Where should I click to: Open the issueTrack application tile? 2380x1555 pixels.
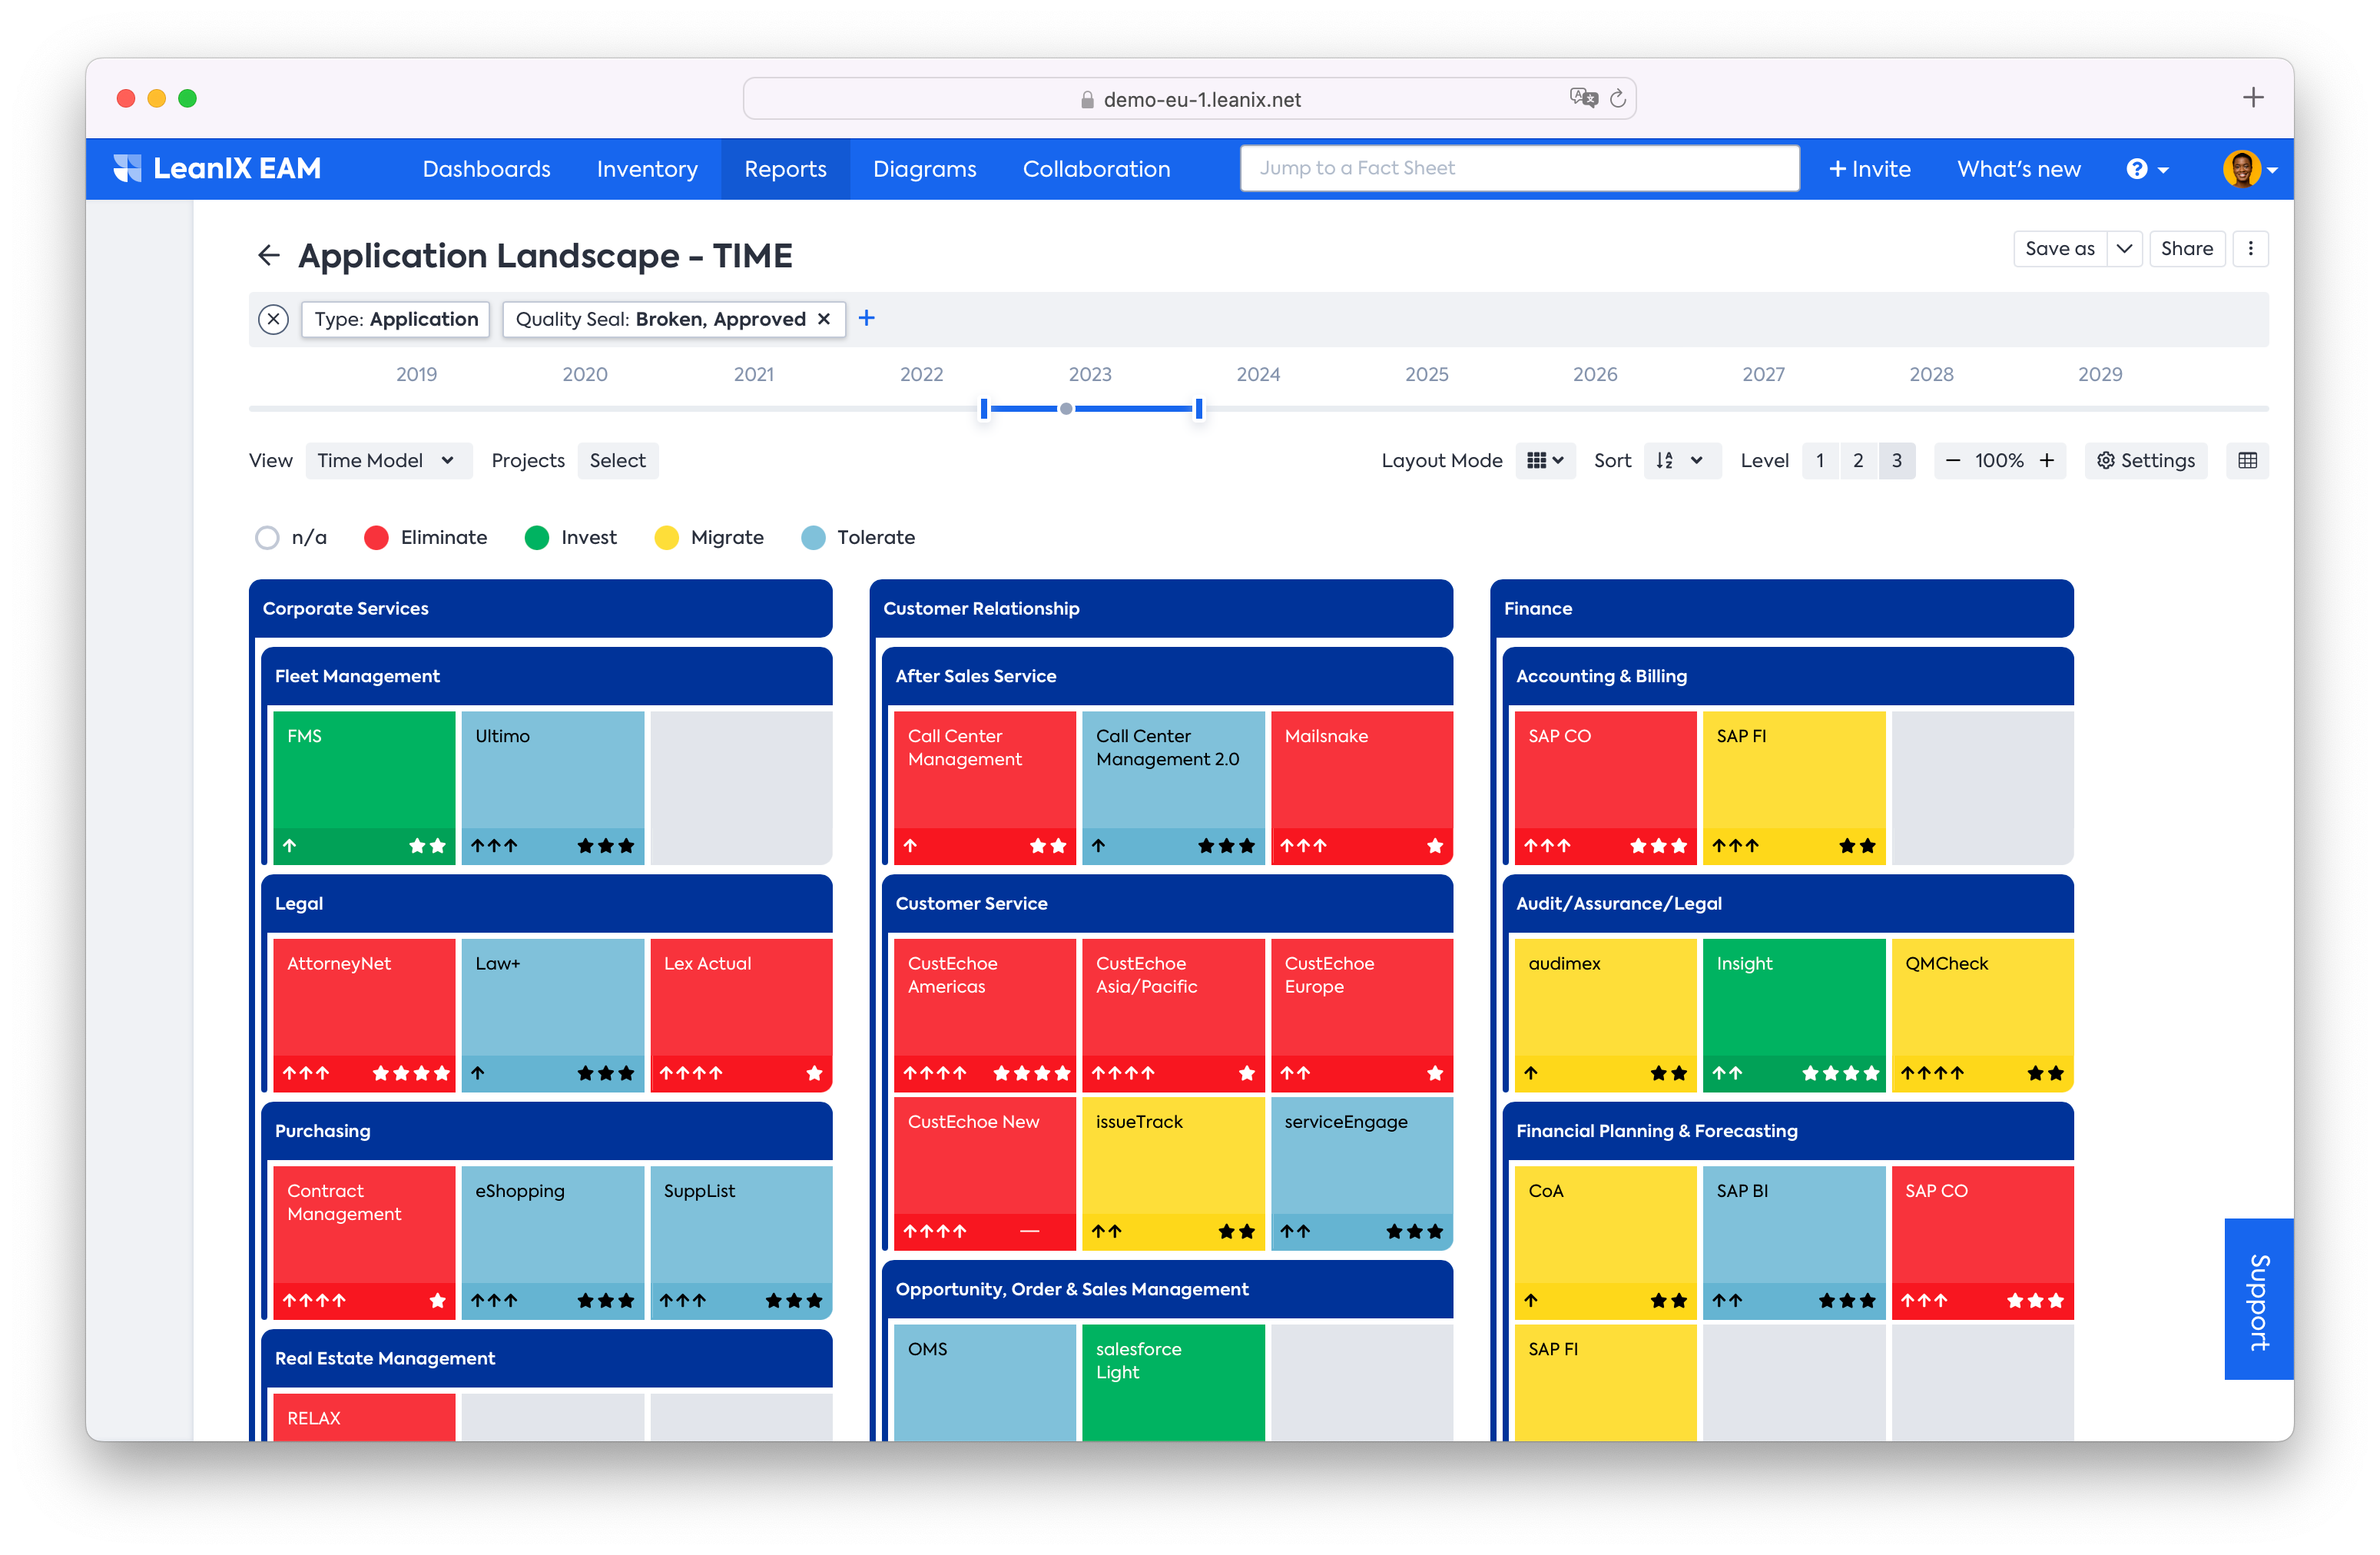click(x=1173, y=1173)
